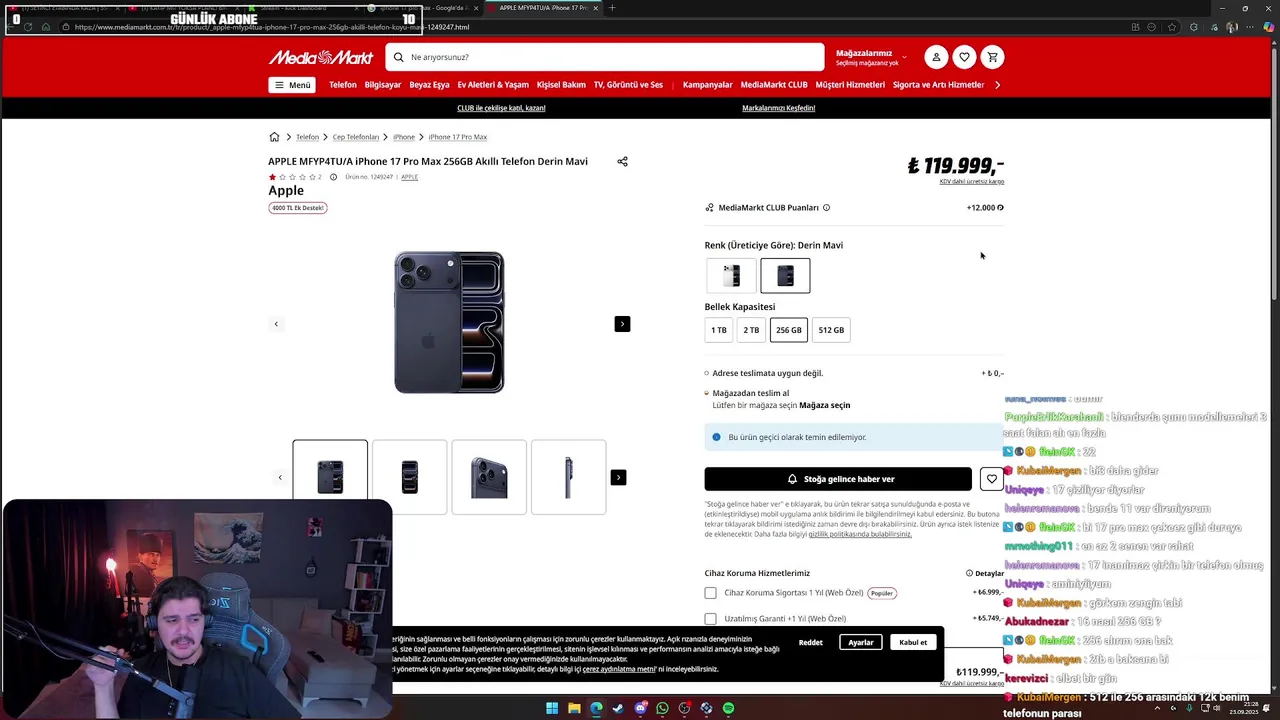The height and width of the screenshot is (720, 1280).
Task: Open Discord from taskbar
Action: coord(640,709)
